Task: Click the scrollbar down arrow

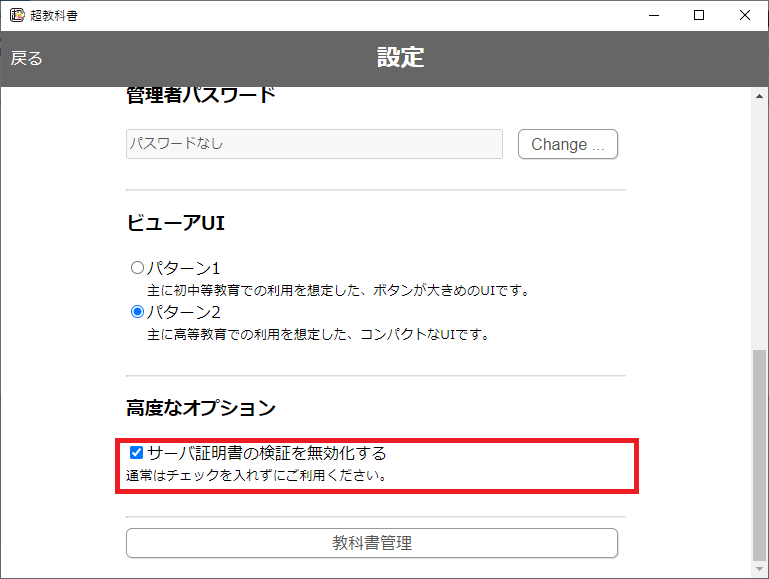Action: pyautogui.click(x=759, y=569)
